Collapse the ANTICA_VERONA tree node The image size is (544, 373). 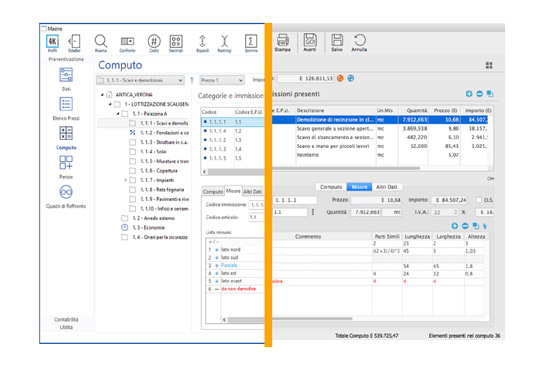(102, 94)
